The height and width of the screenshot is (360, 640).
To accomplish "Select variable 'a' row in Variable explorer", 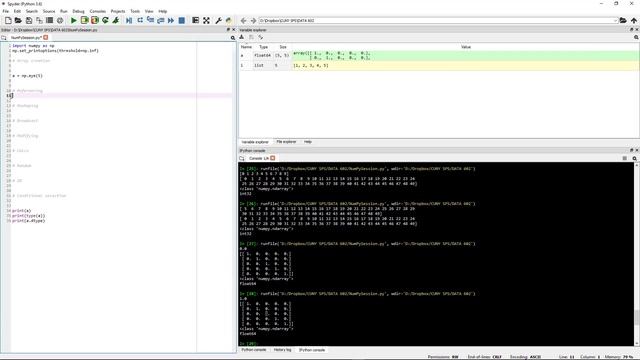I will click(x=439, y=56).
